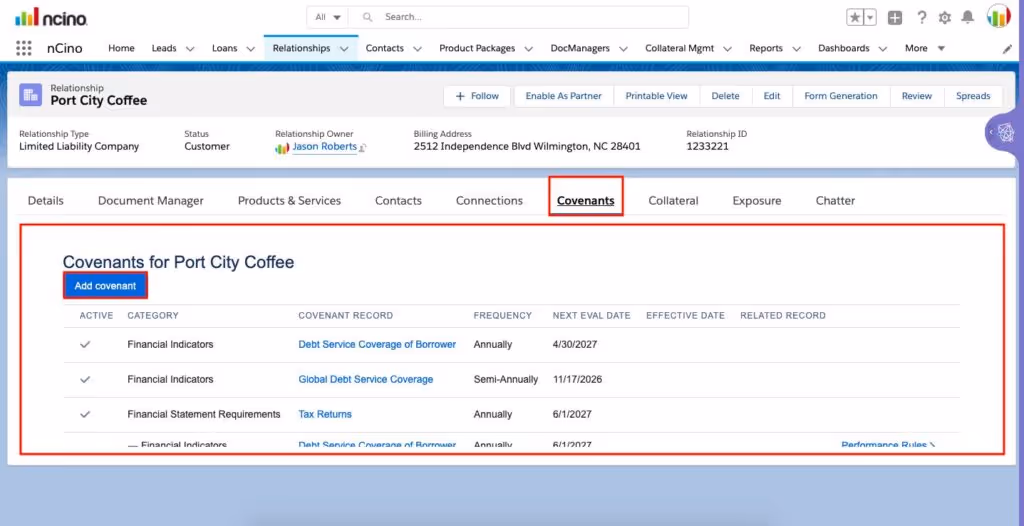Expand the Contacts nav menu chevron

[417, 48]
